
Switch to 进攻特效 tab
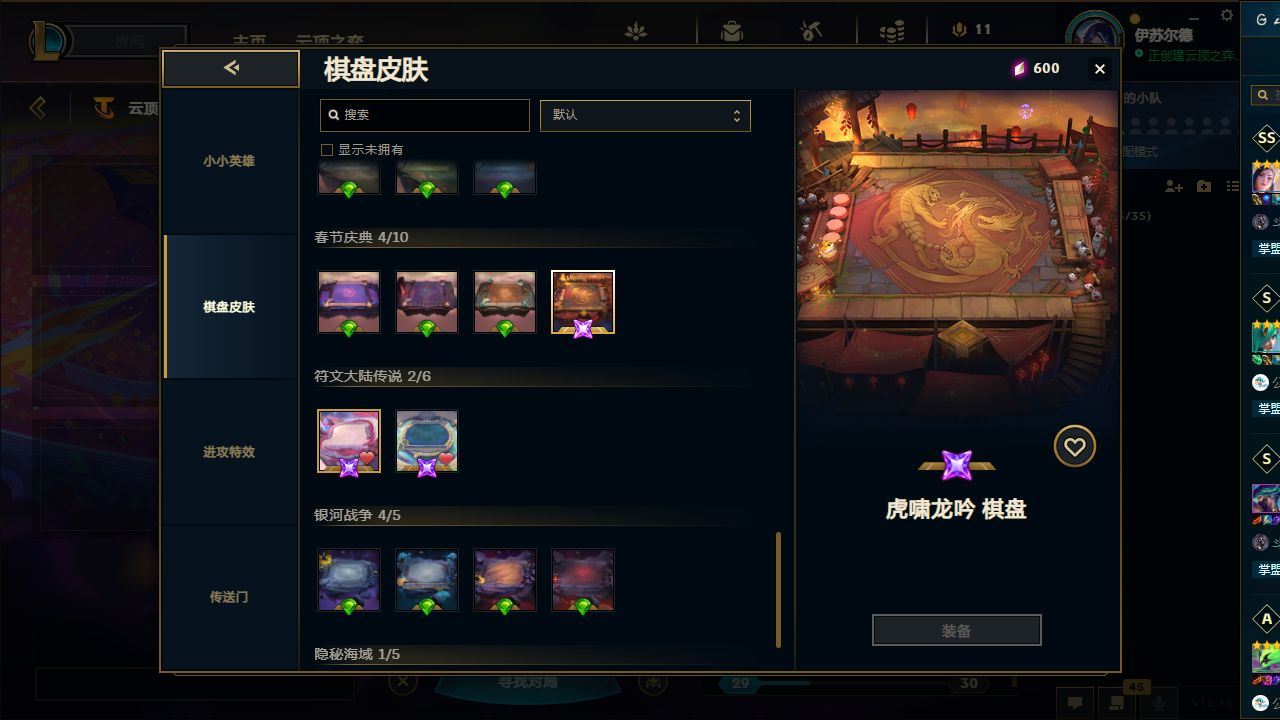point(229,452)
